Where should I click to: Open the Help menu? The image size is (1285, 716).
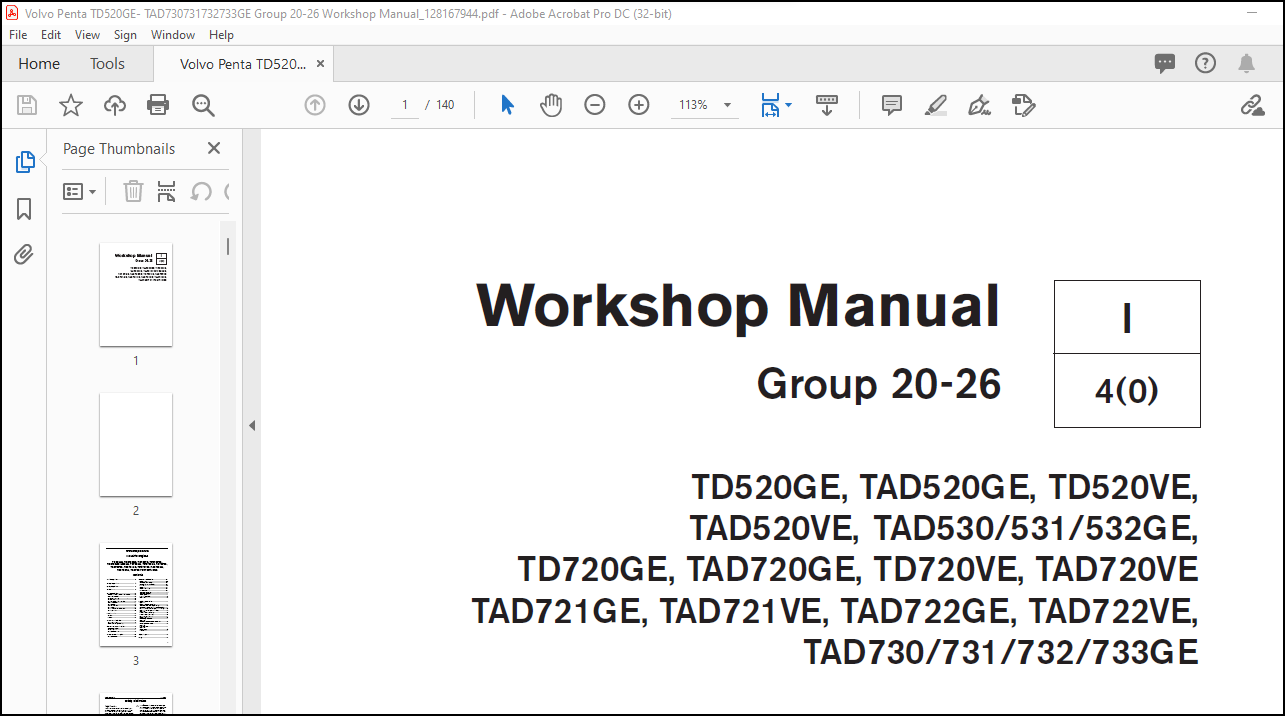[221, 34]
